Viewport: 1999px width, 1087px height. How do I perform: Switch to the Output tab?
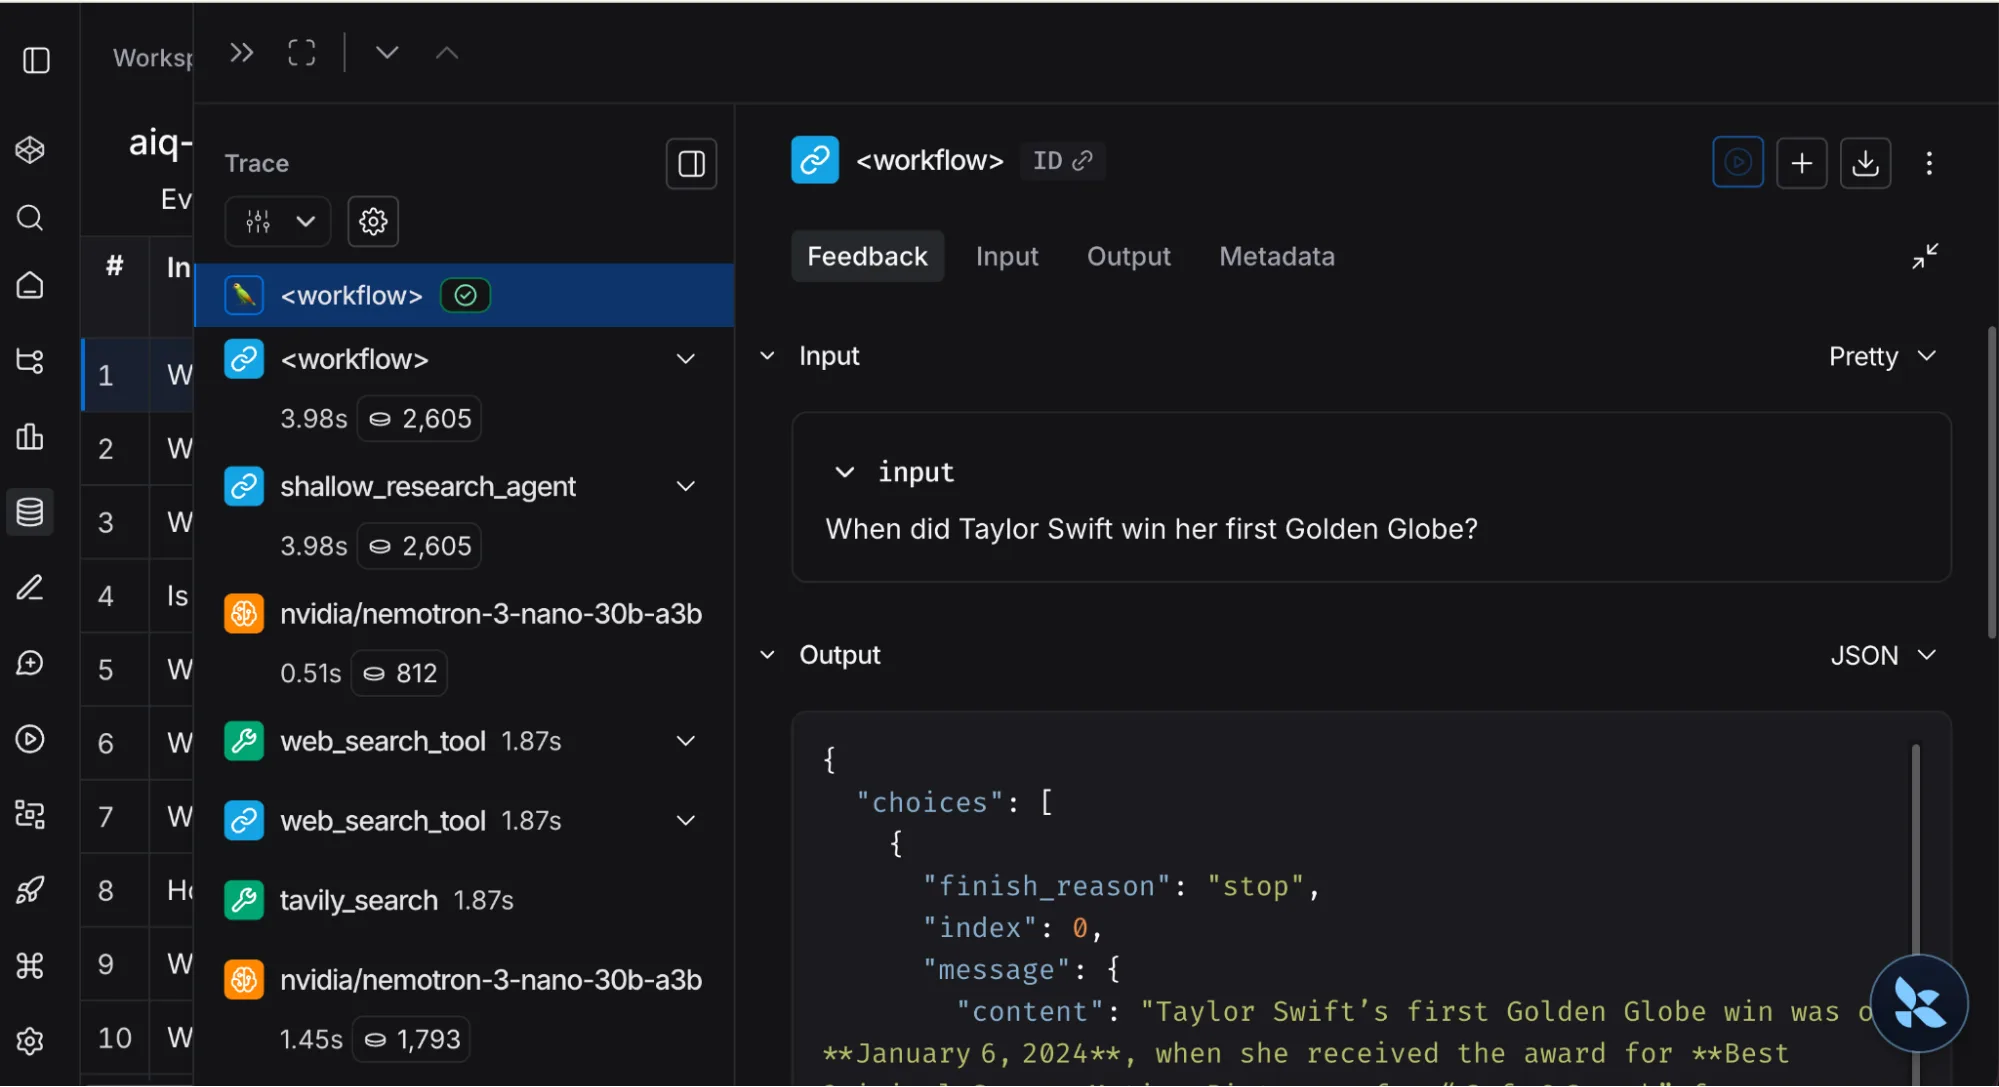(x=1128, y=257)
